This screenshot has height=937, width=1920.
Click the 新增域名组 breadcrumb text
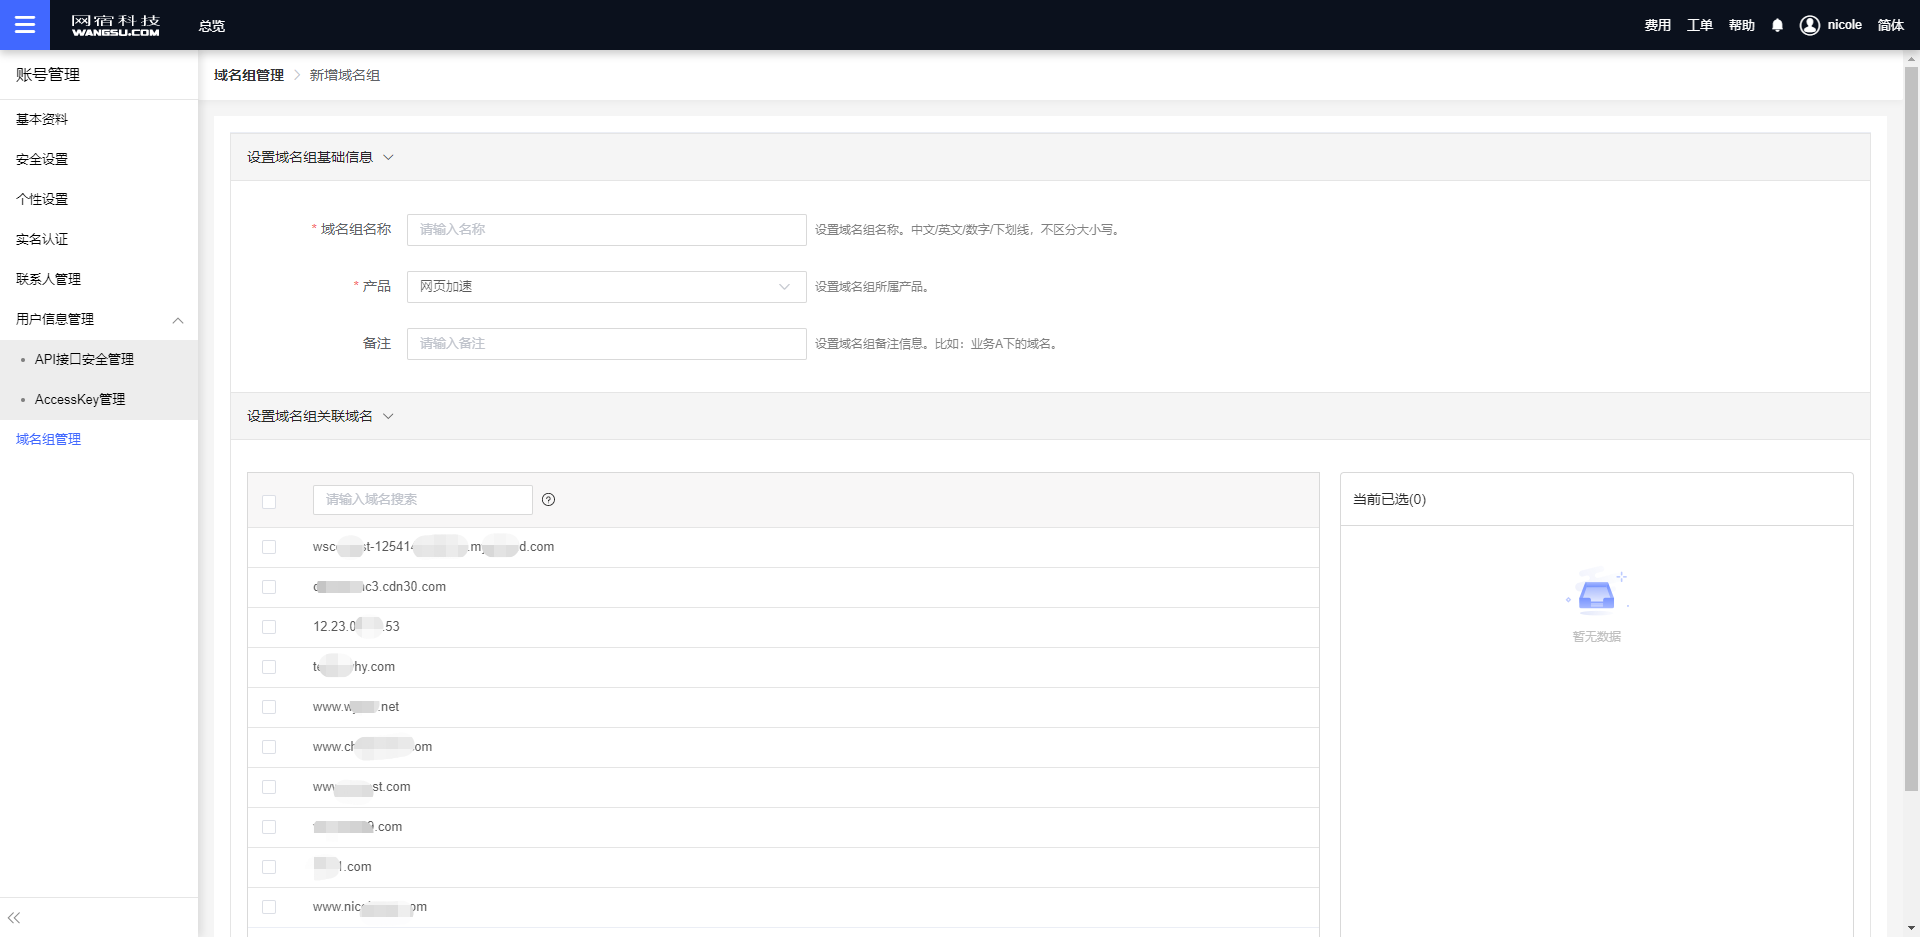coord(345,75)
